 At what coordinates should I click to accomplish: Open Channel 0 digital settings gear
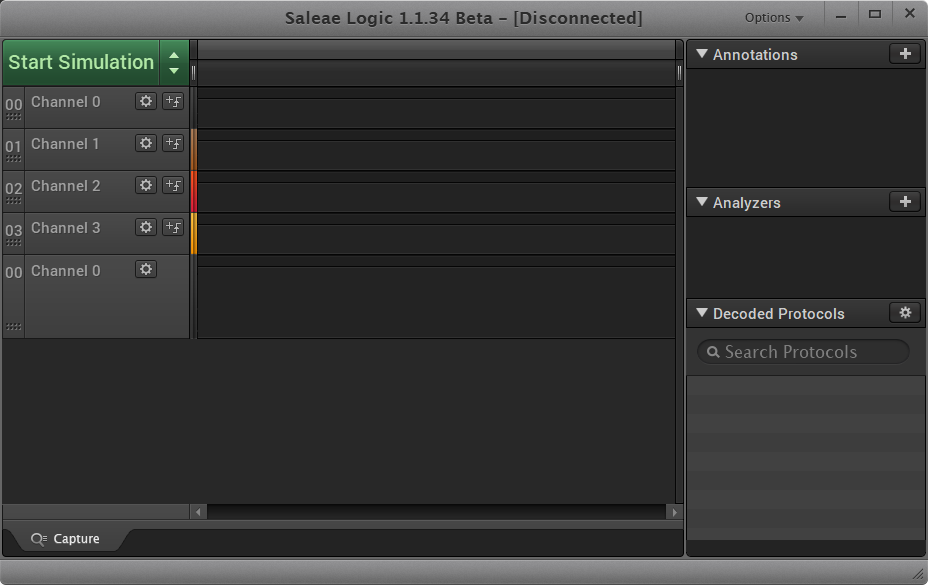146,101
